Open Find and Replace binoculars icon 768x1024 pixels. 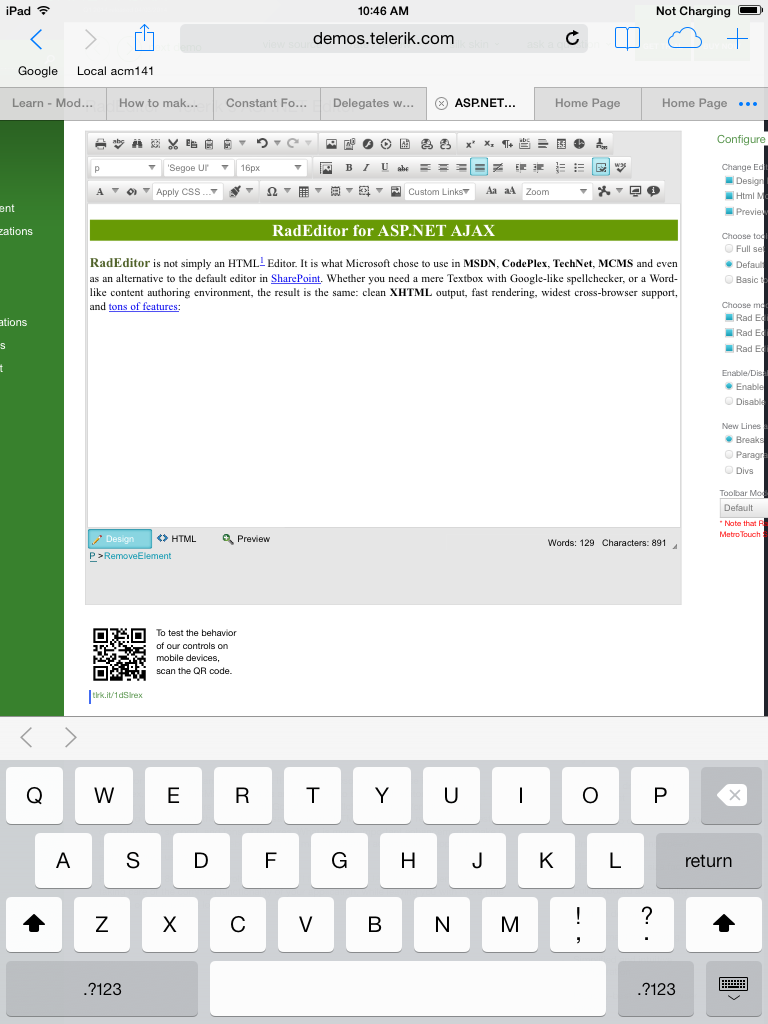pyautogui.click(x=136, y=144)
